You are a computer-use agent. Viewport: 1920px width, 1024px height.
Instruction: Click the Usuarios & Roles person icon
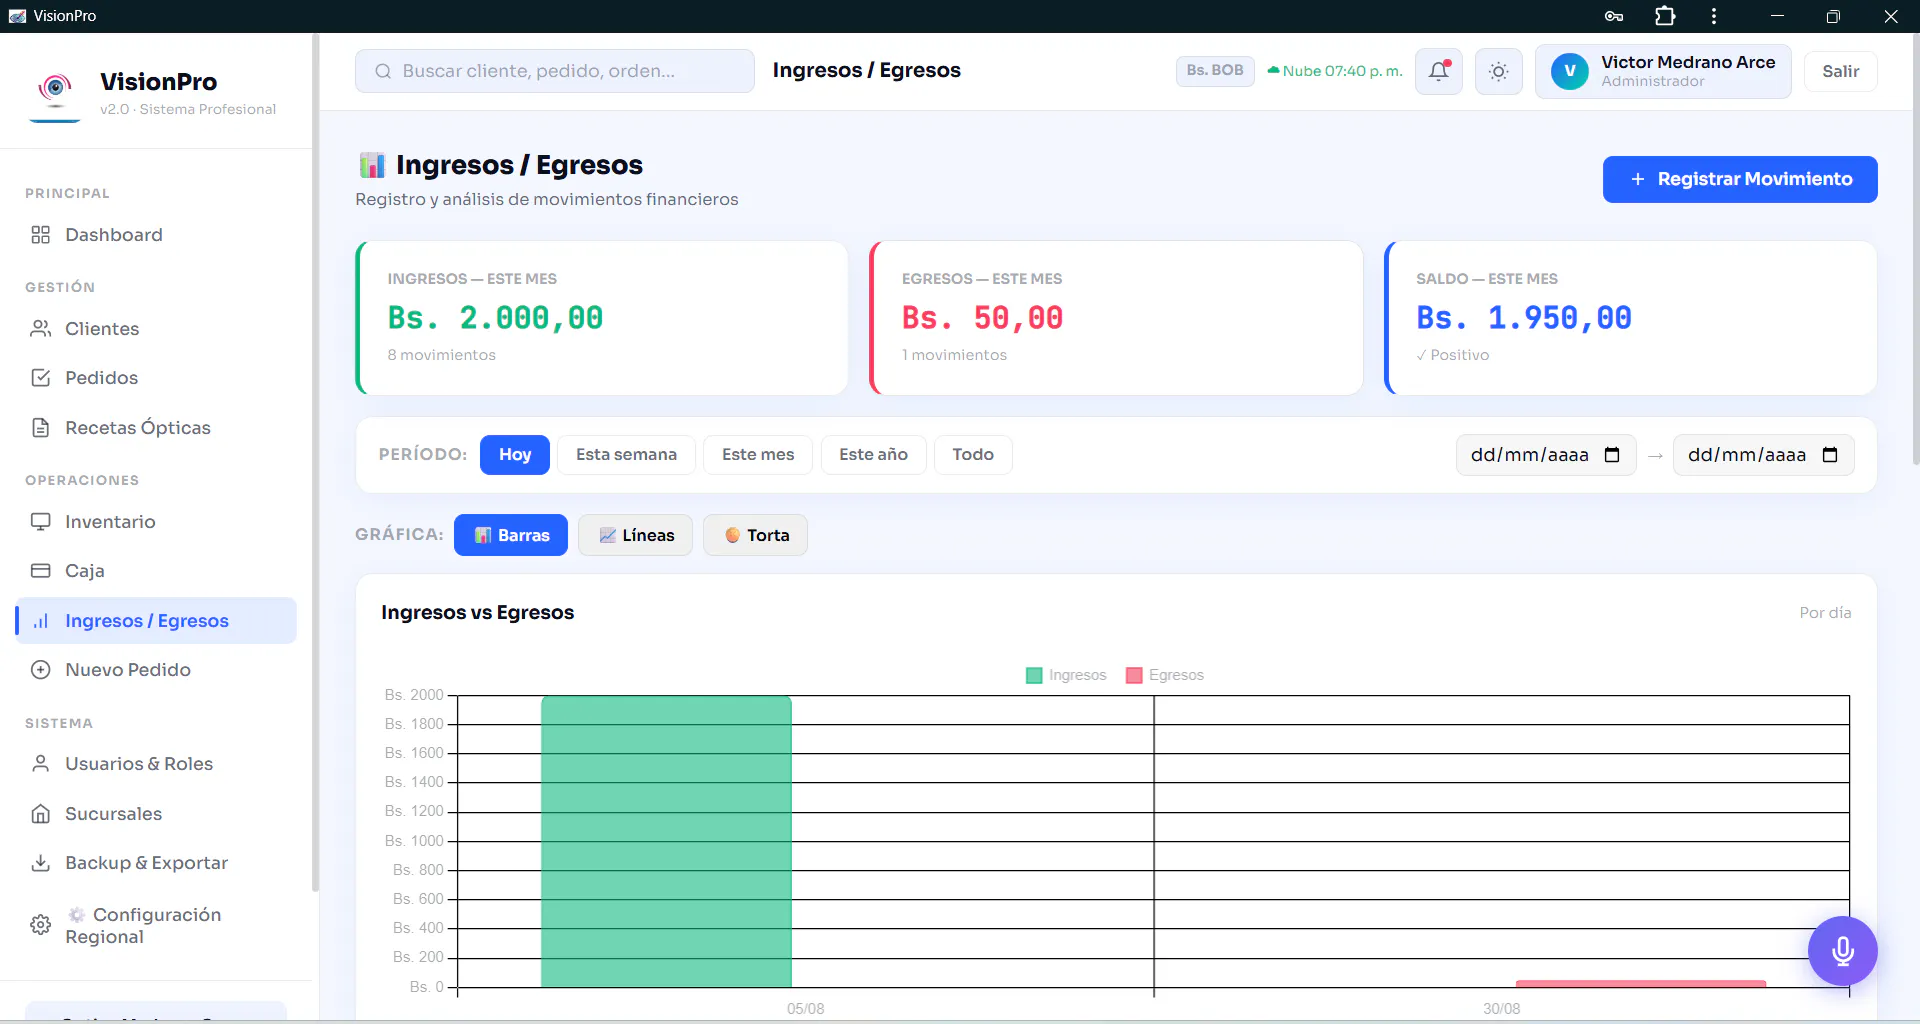(x=40, y=764)
